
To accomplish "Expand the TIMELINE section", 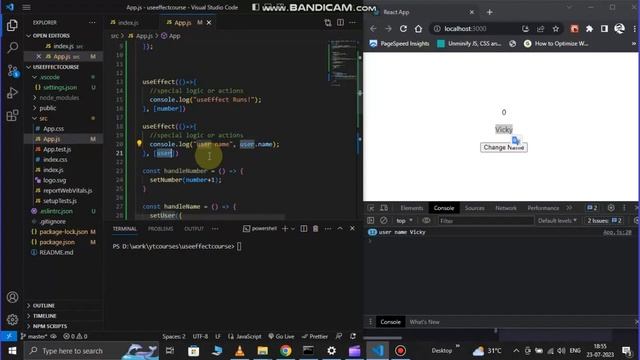I will [x=44, y=316].
